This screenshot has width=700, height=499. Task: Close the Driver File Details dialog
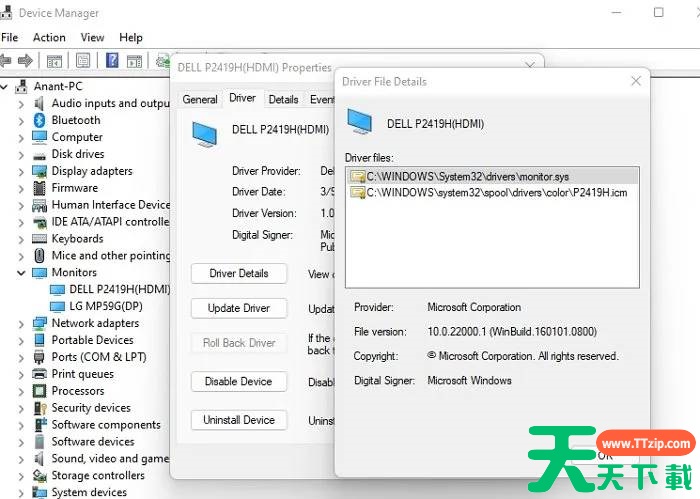tap(636, 81)
